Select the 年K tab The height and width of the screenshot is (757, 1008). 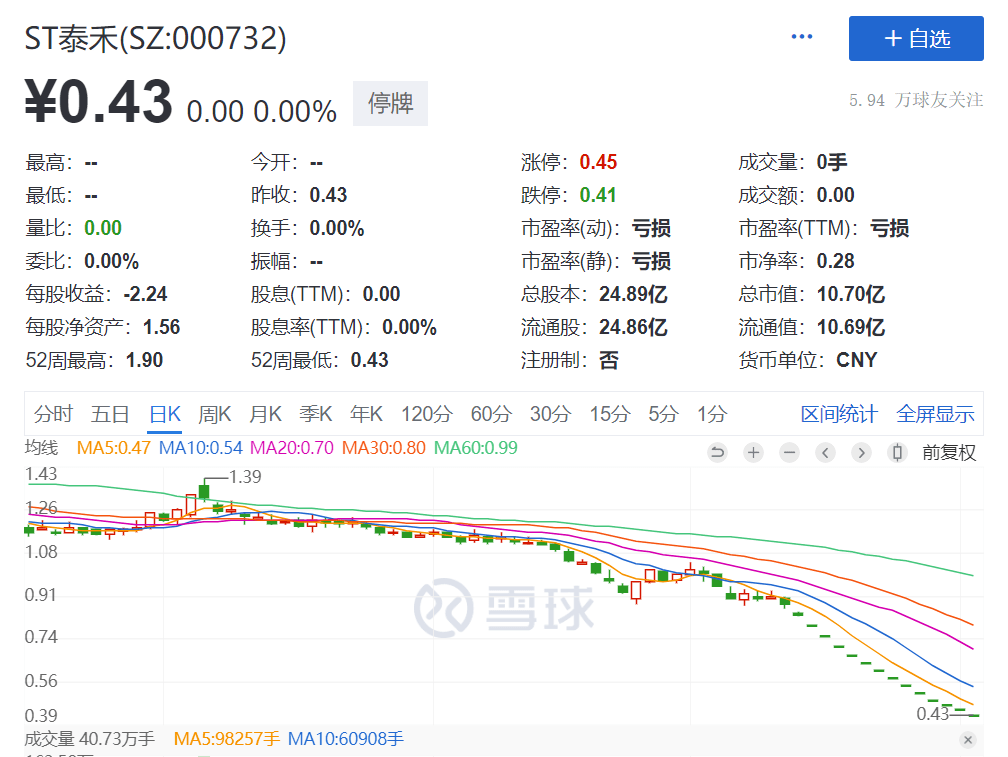click(x=366, y=414)
